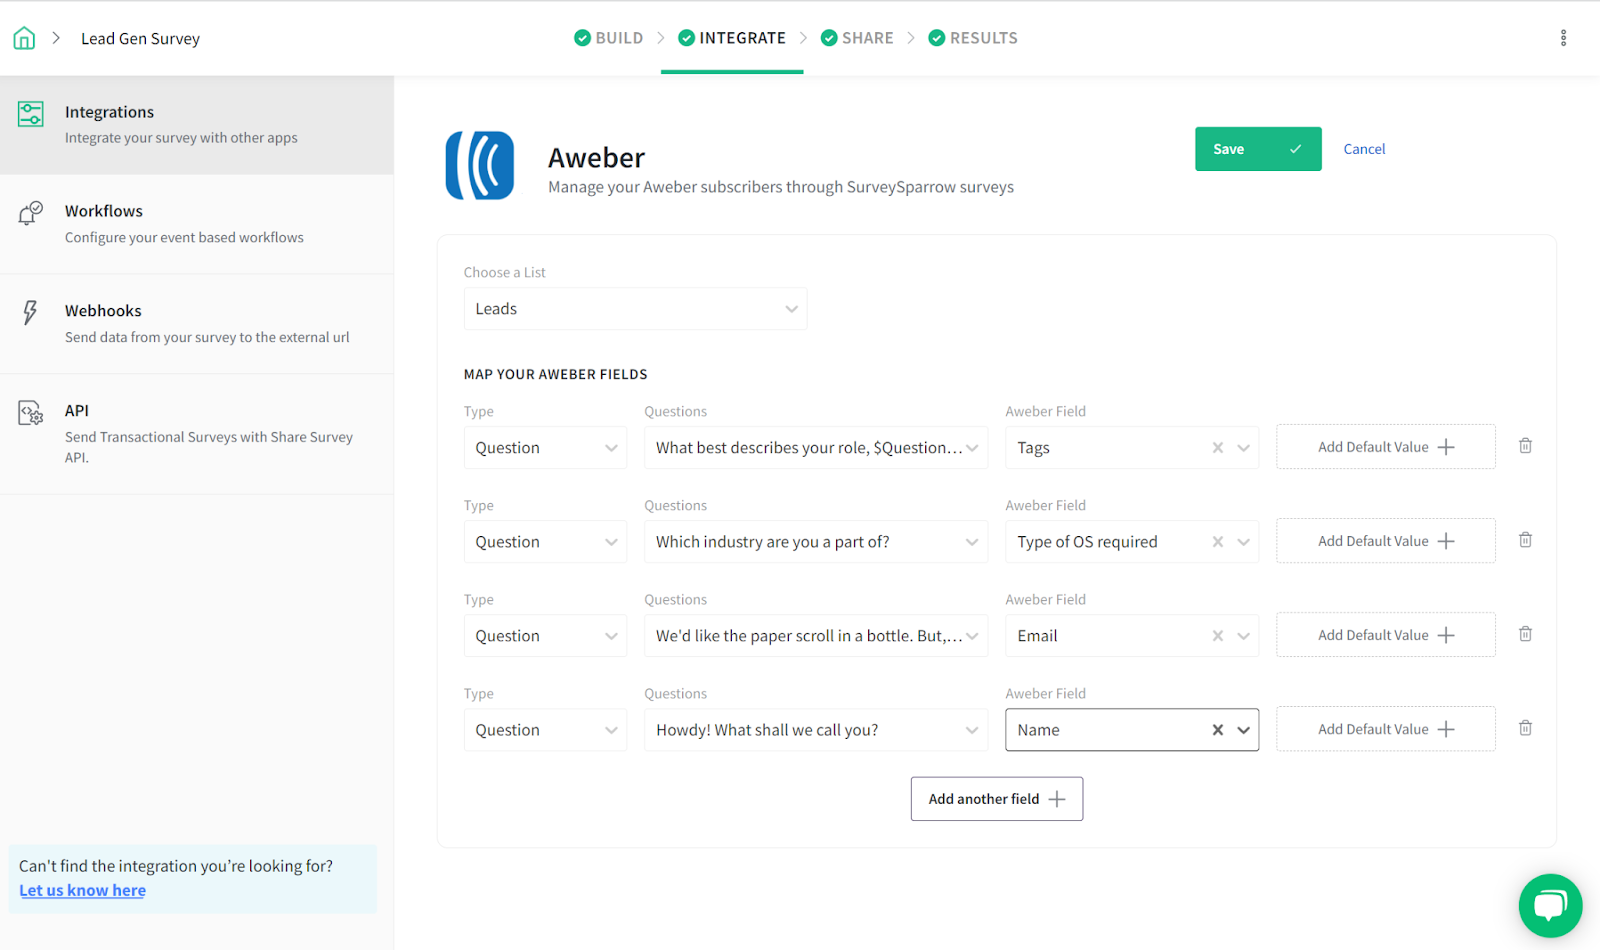Open the three-dot more options menu

1563,38
